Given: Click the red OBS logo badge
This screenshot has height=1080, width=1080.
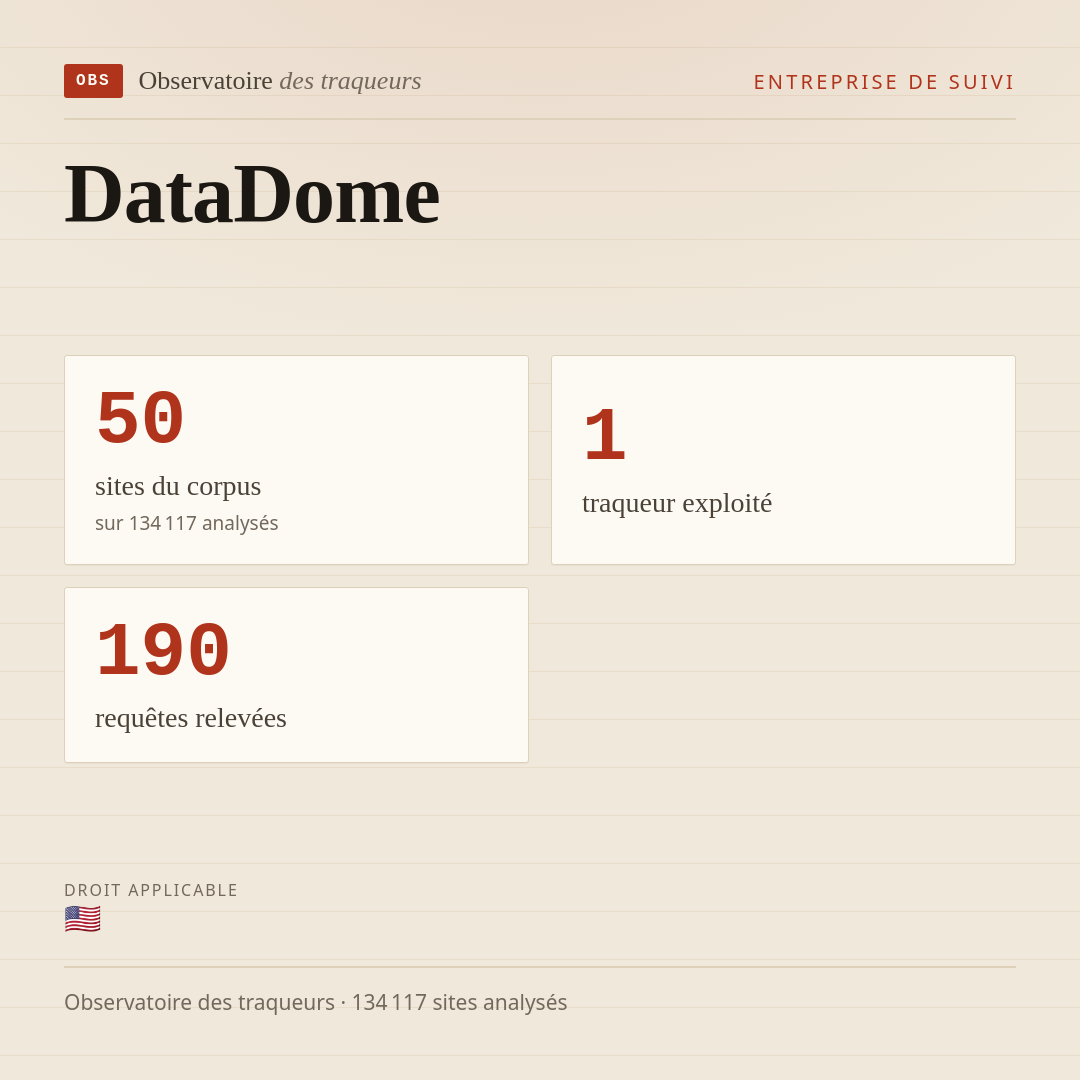Looking at the screenshot, I should [x=93, y=81].
